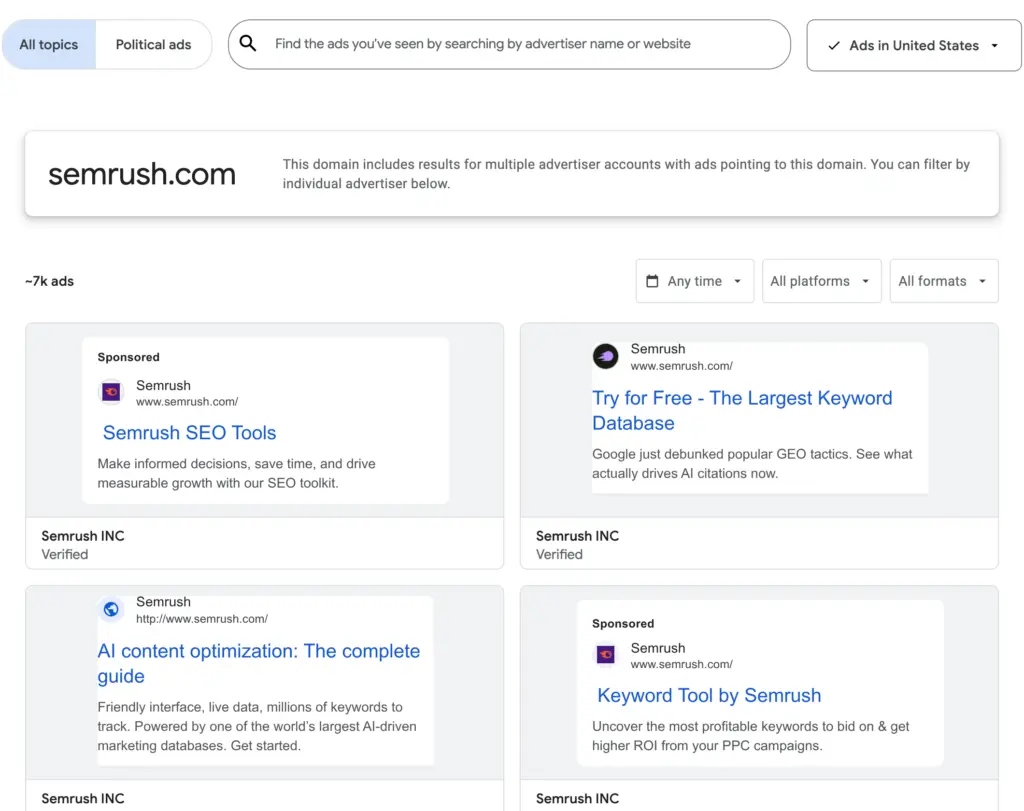This screenshot has height=811, width=1024.
Task: Open AI content optimization: The complete guide
Action: (259, 663)
